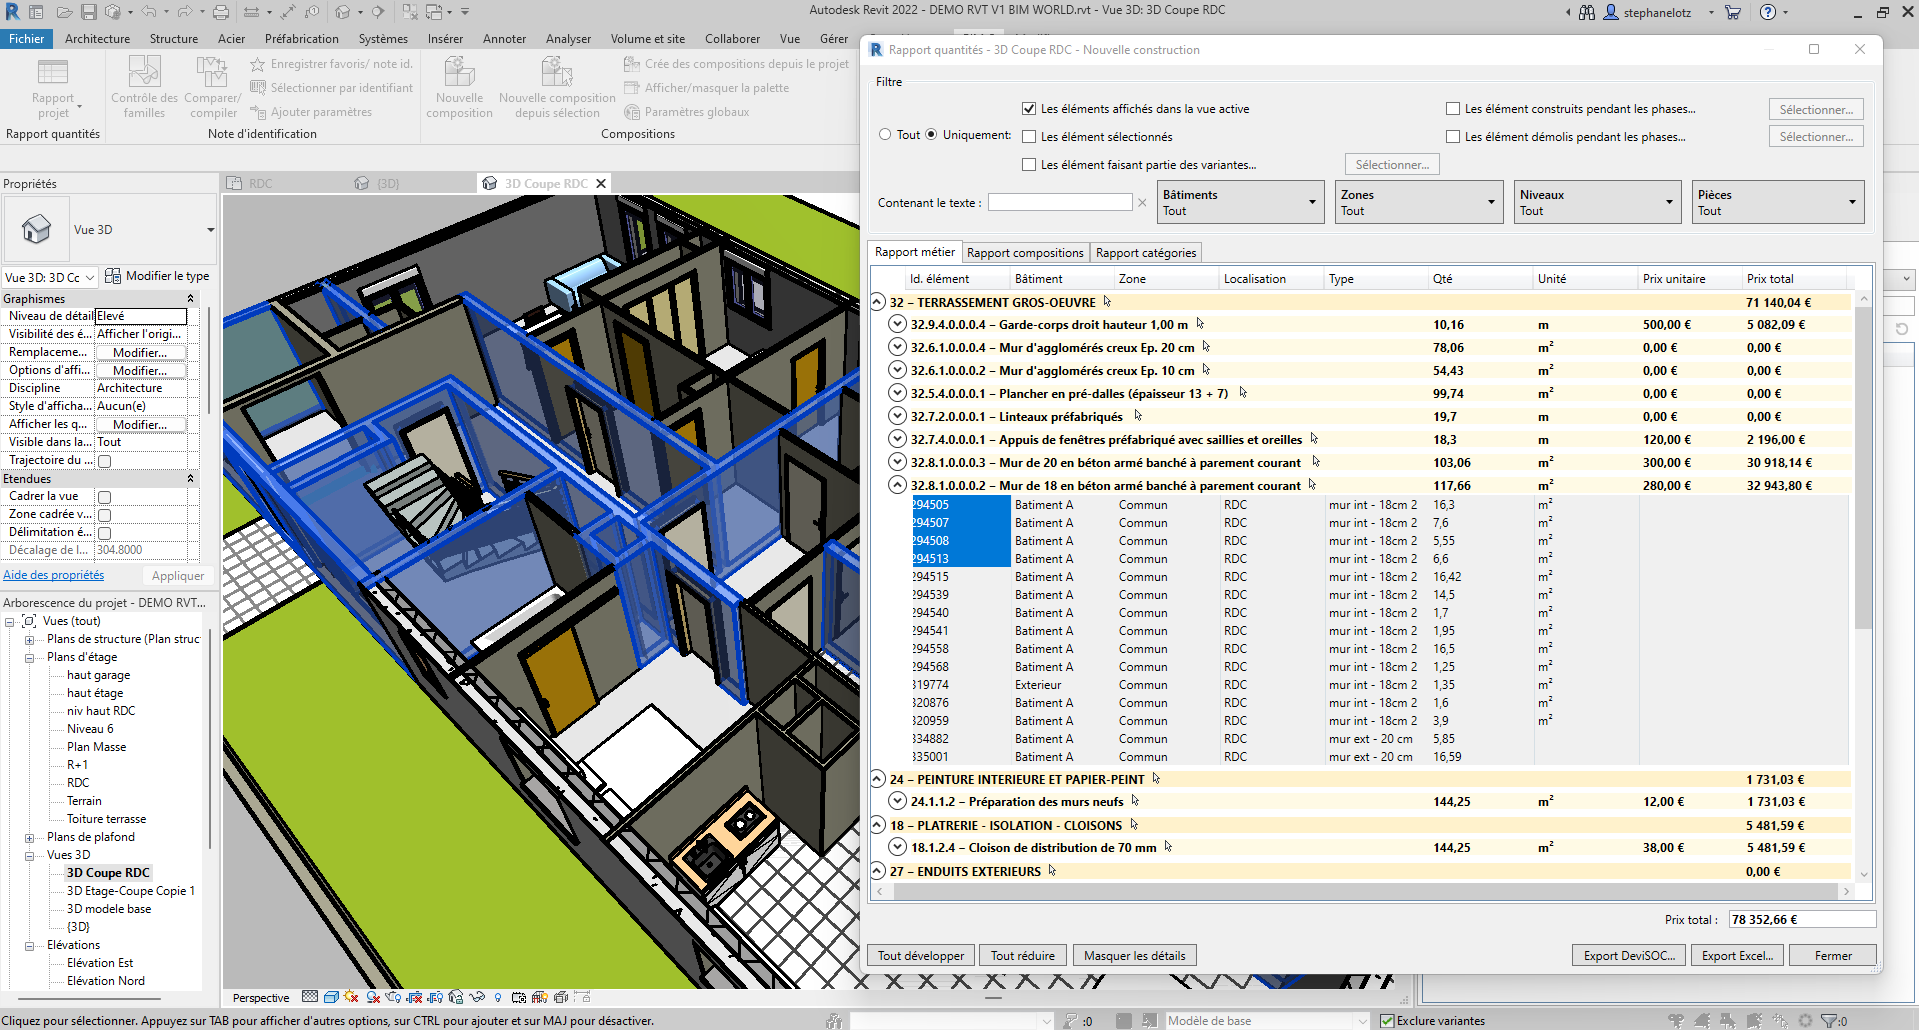
Task: Launch Contrôle des familles
Action: coord(144,88)
